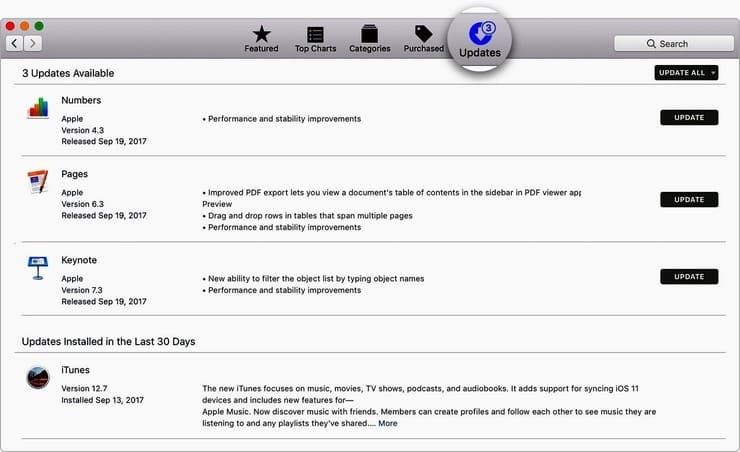Go back with the left arrow
The width and height of the screenshot is (740, 452).
tap(15, 43)
